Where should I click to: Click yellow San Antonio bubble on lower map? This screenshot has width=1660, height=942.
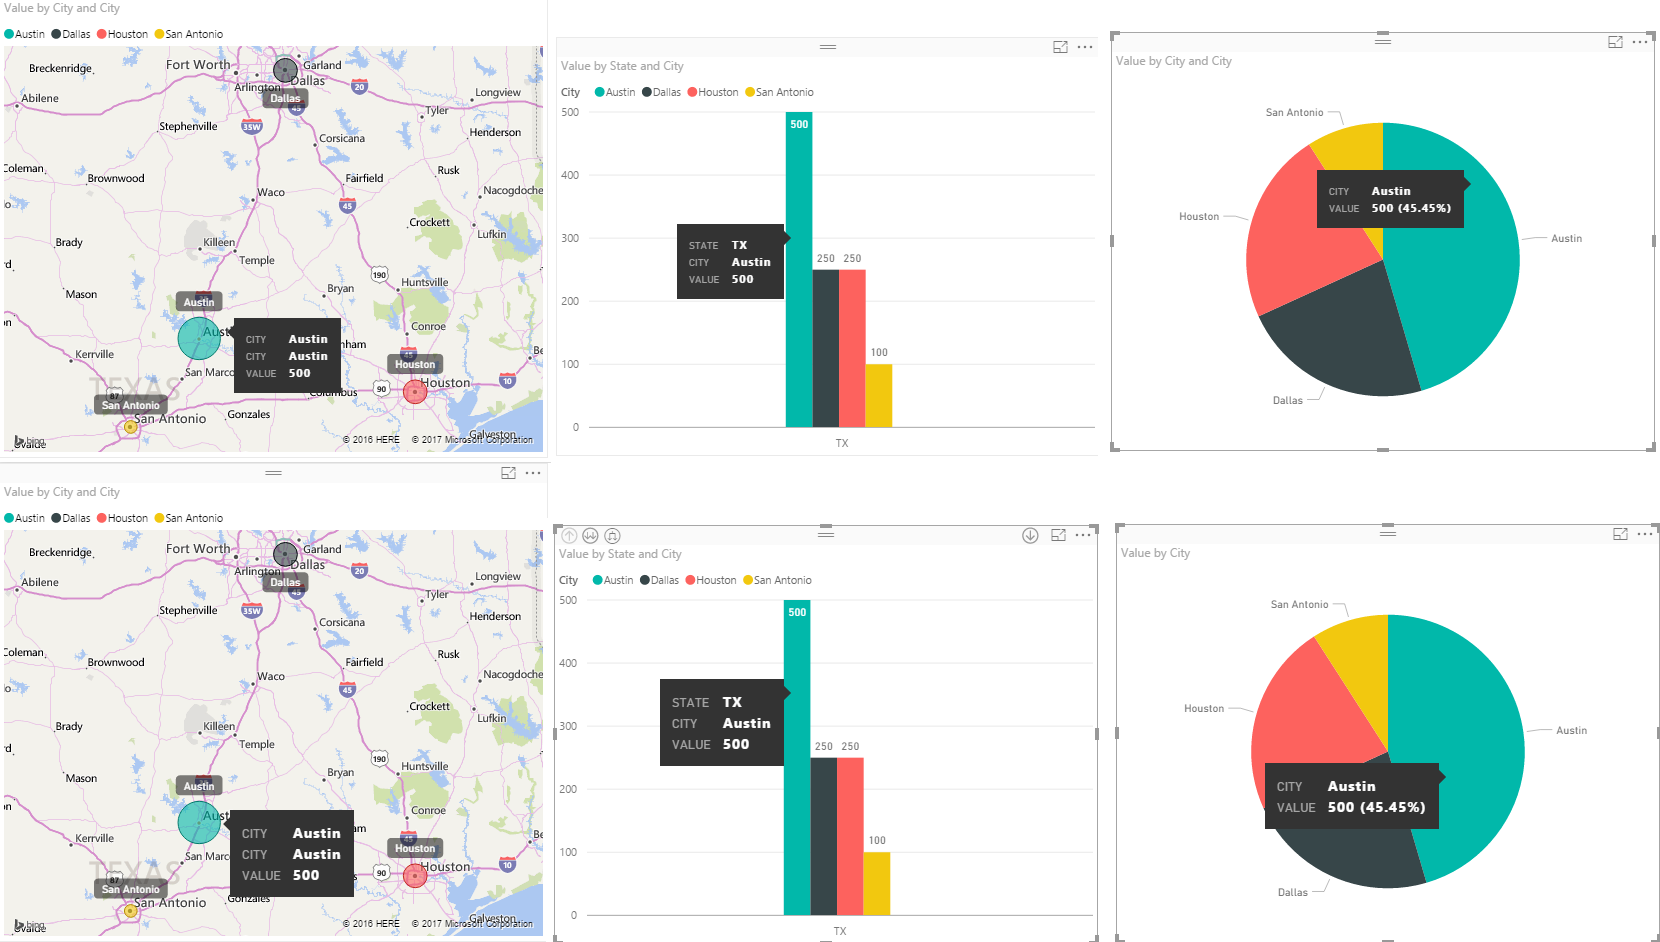tap(130, 911)
